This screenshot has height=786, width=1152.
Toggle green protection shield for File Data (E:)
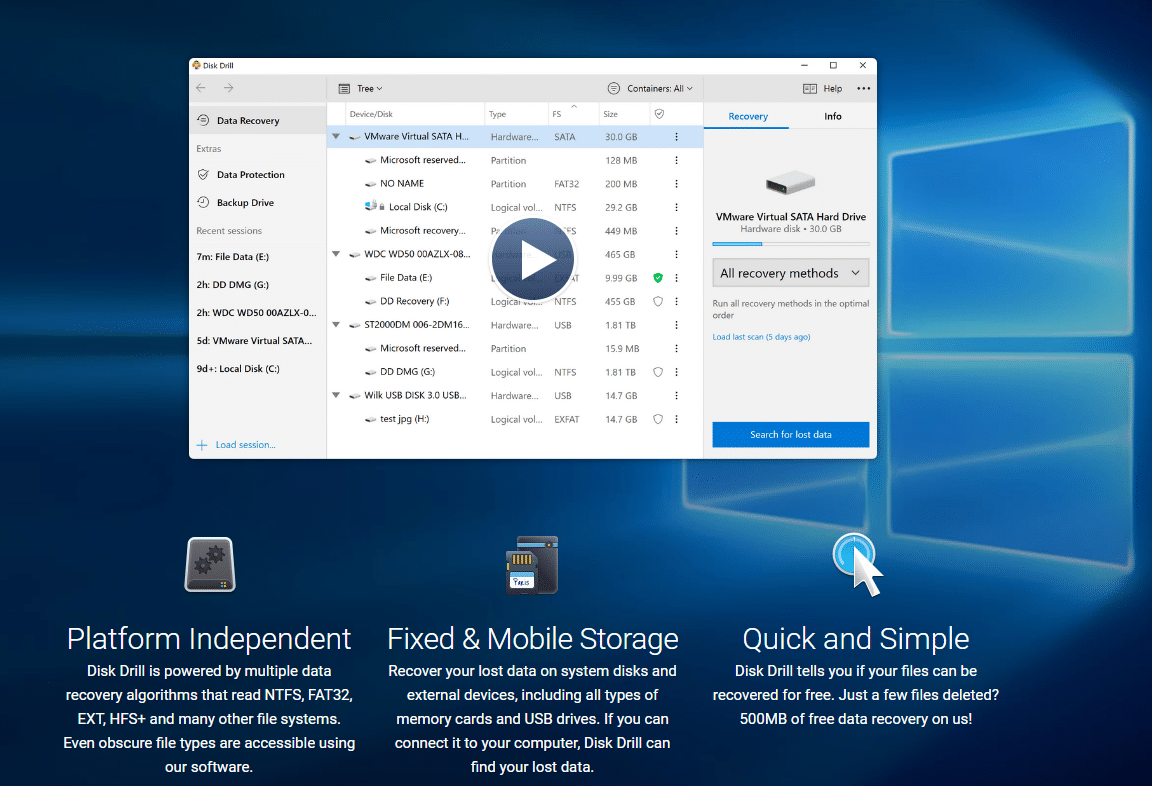[x=658, y=278]
